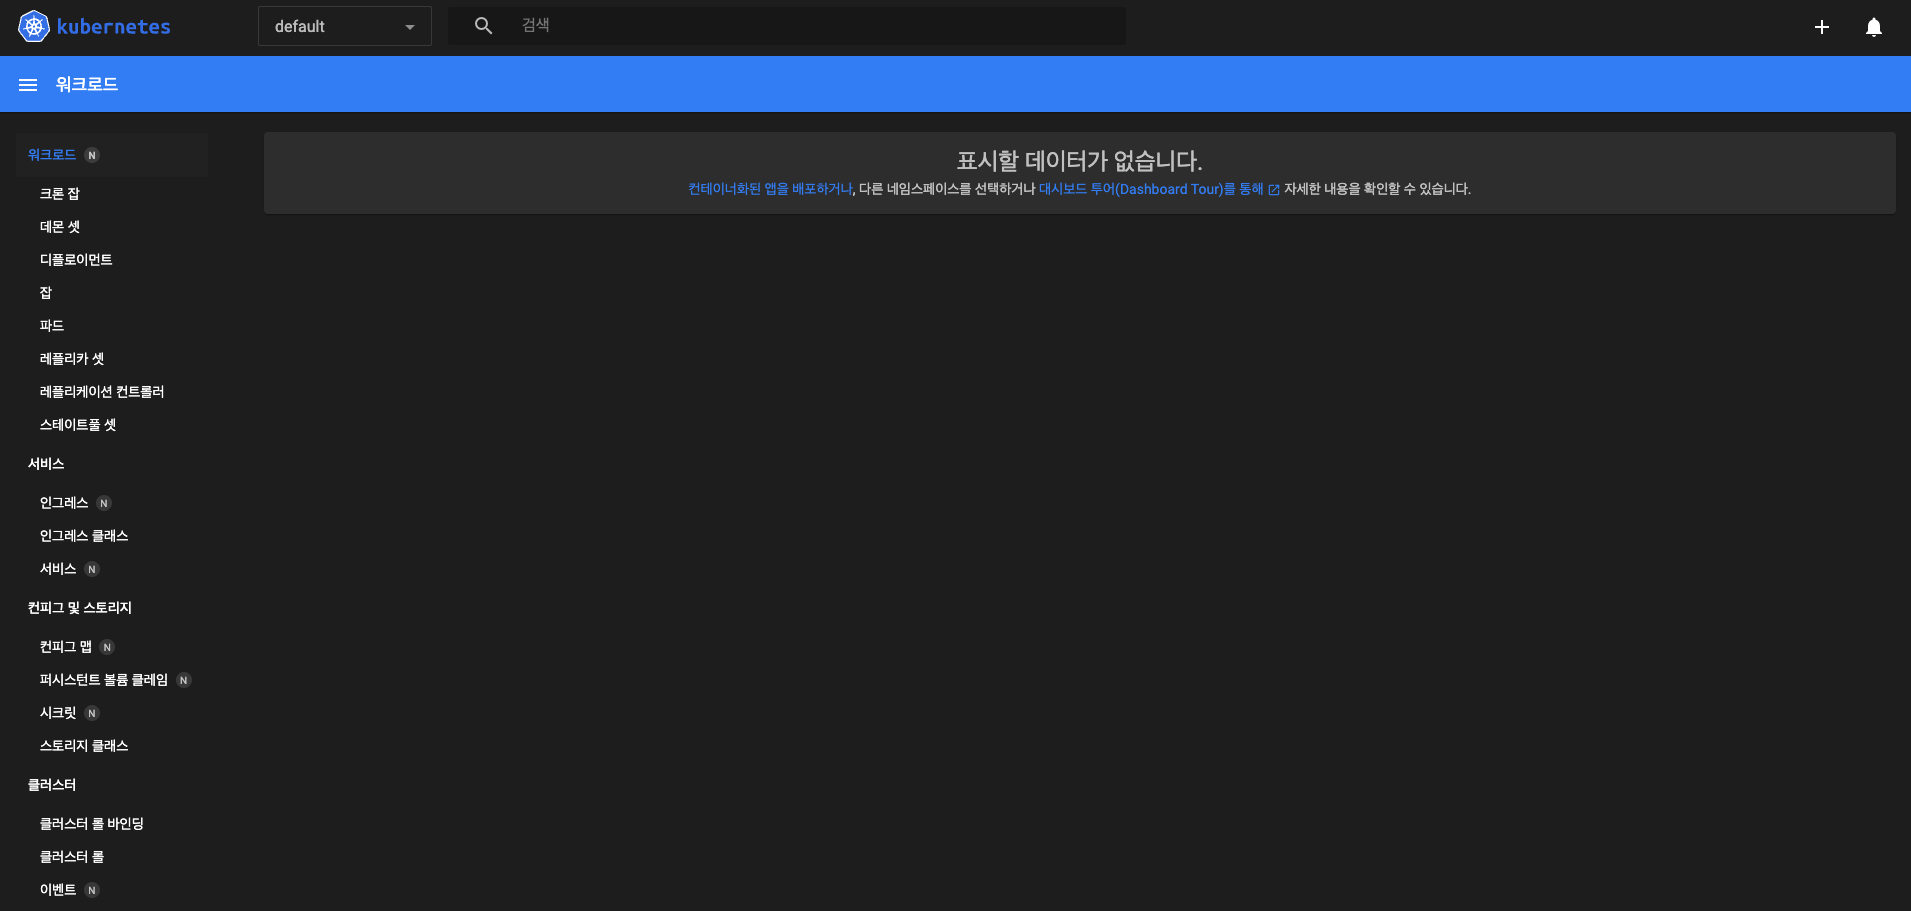The height and width of the screenshot is (911, 1911).
Task: Click the kubernetes wordmark text
Action: click(114, 27)
